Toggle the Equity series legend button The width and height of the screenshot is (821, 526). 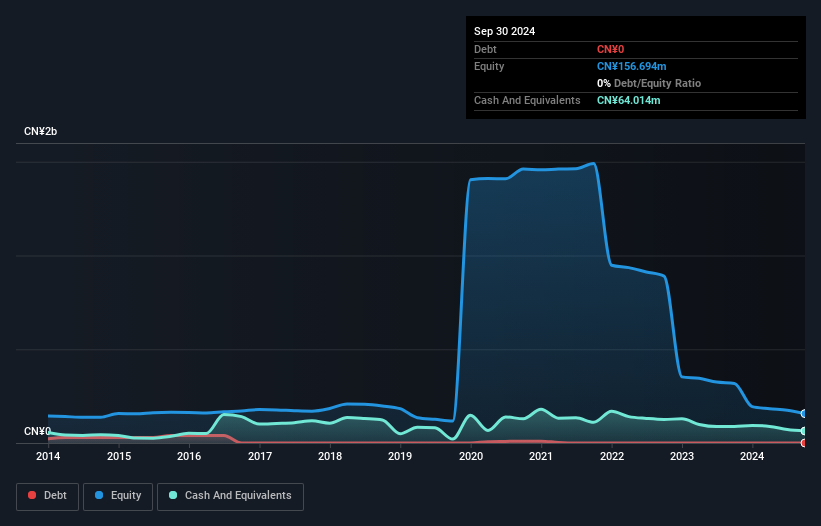(x=118, y=496)
